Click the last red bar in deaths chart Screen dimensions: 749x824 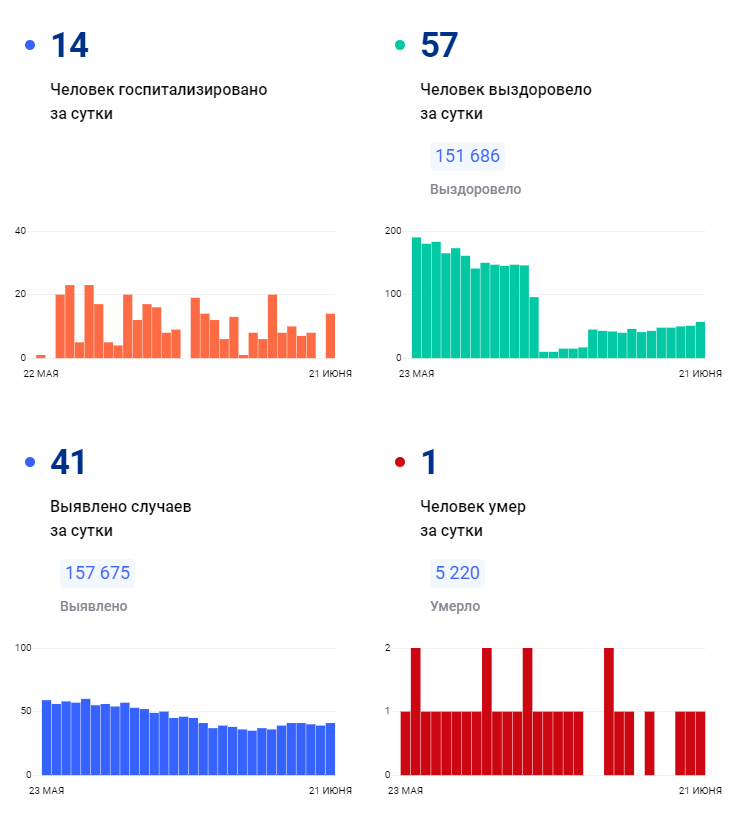tap(700, 743)
